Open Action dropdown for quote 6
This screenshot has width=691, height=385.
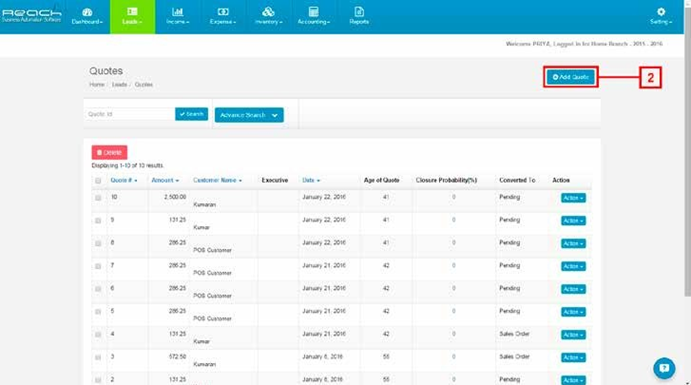tap(573, 289)
